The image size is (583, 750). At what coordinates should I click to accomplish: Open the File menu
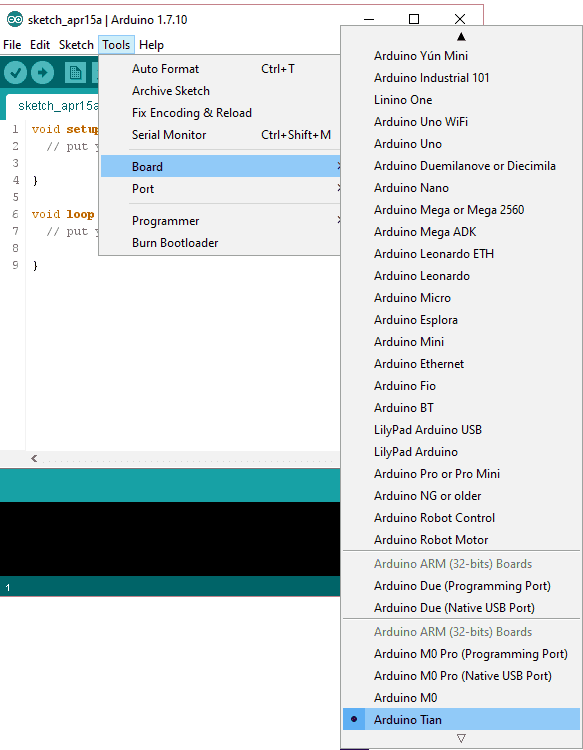[x=12, y=45]
